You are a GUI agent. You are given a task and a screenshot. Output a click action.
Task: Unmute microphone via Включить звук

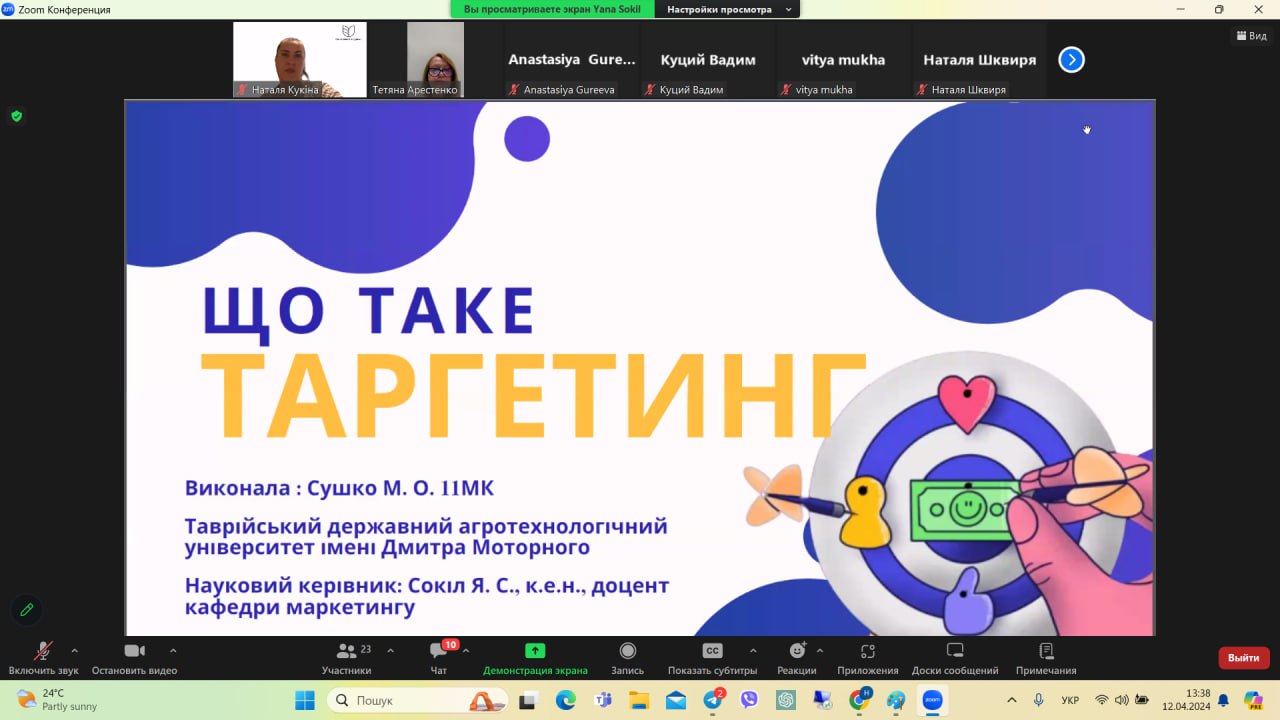43,652
